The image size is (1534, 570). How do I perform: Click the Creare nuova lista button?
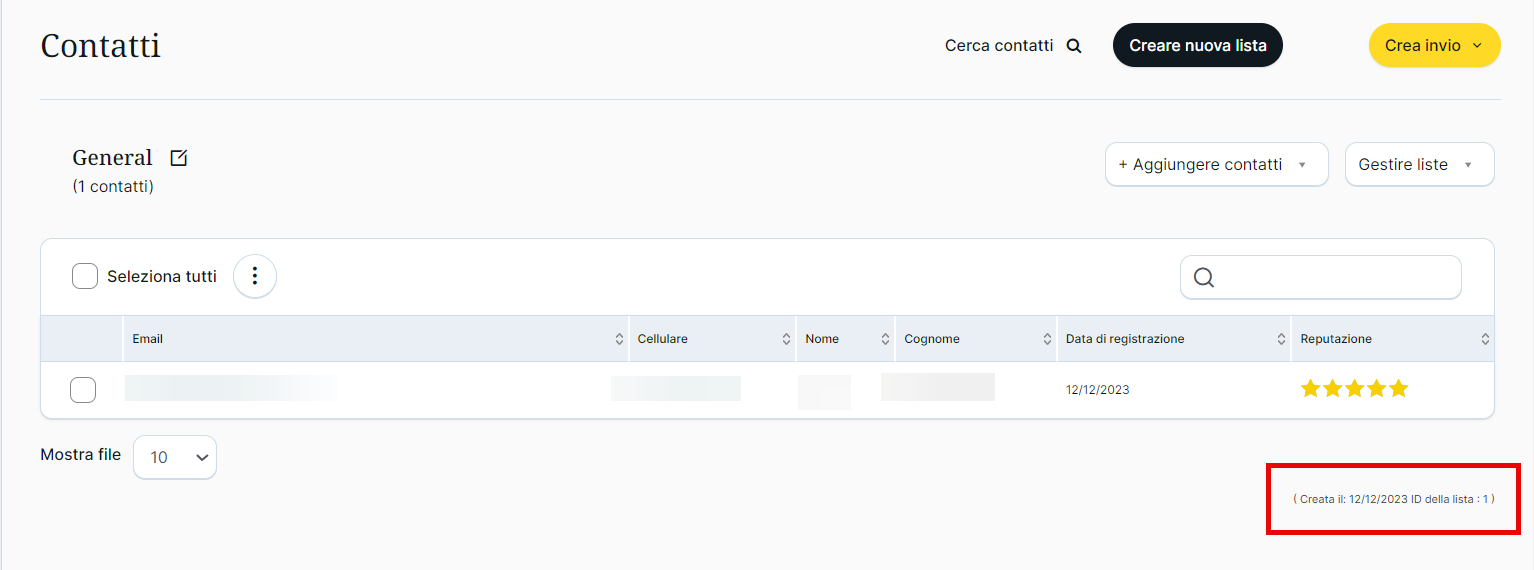[1197, 46]
